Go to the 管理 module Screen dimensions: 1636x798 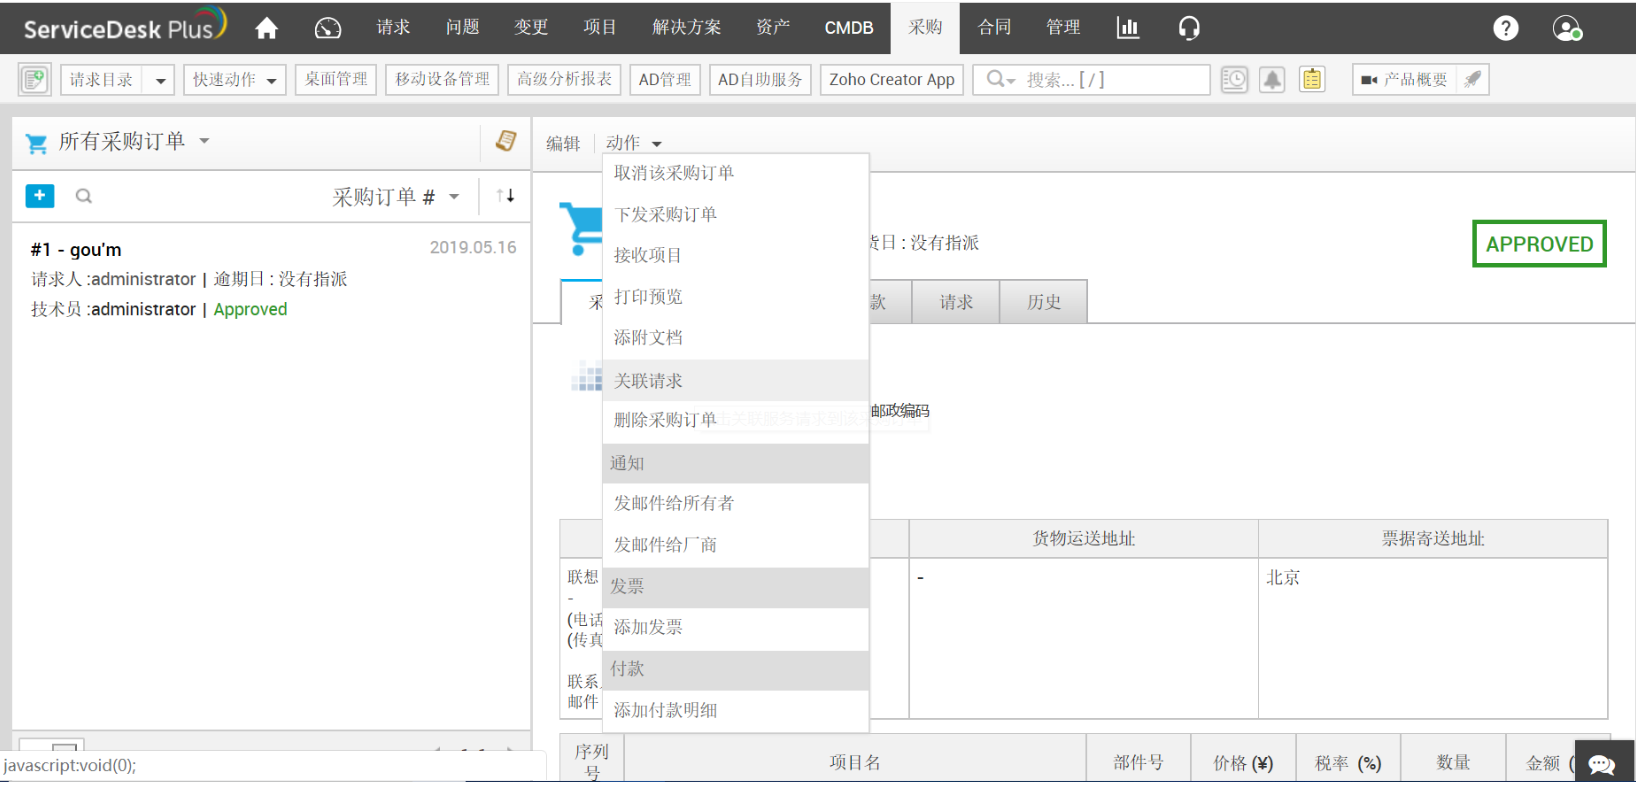pyautogui.click(x=1063, y=27)
